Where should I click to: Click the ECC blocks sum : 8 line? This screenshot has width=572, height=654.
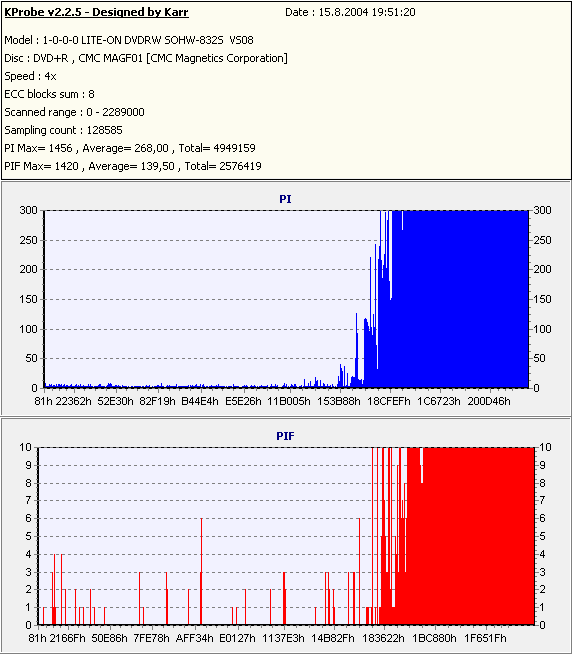click(x=50, y=94)
